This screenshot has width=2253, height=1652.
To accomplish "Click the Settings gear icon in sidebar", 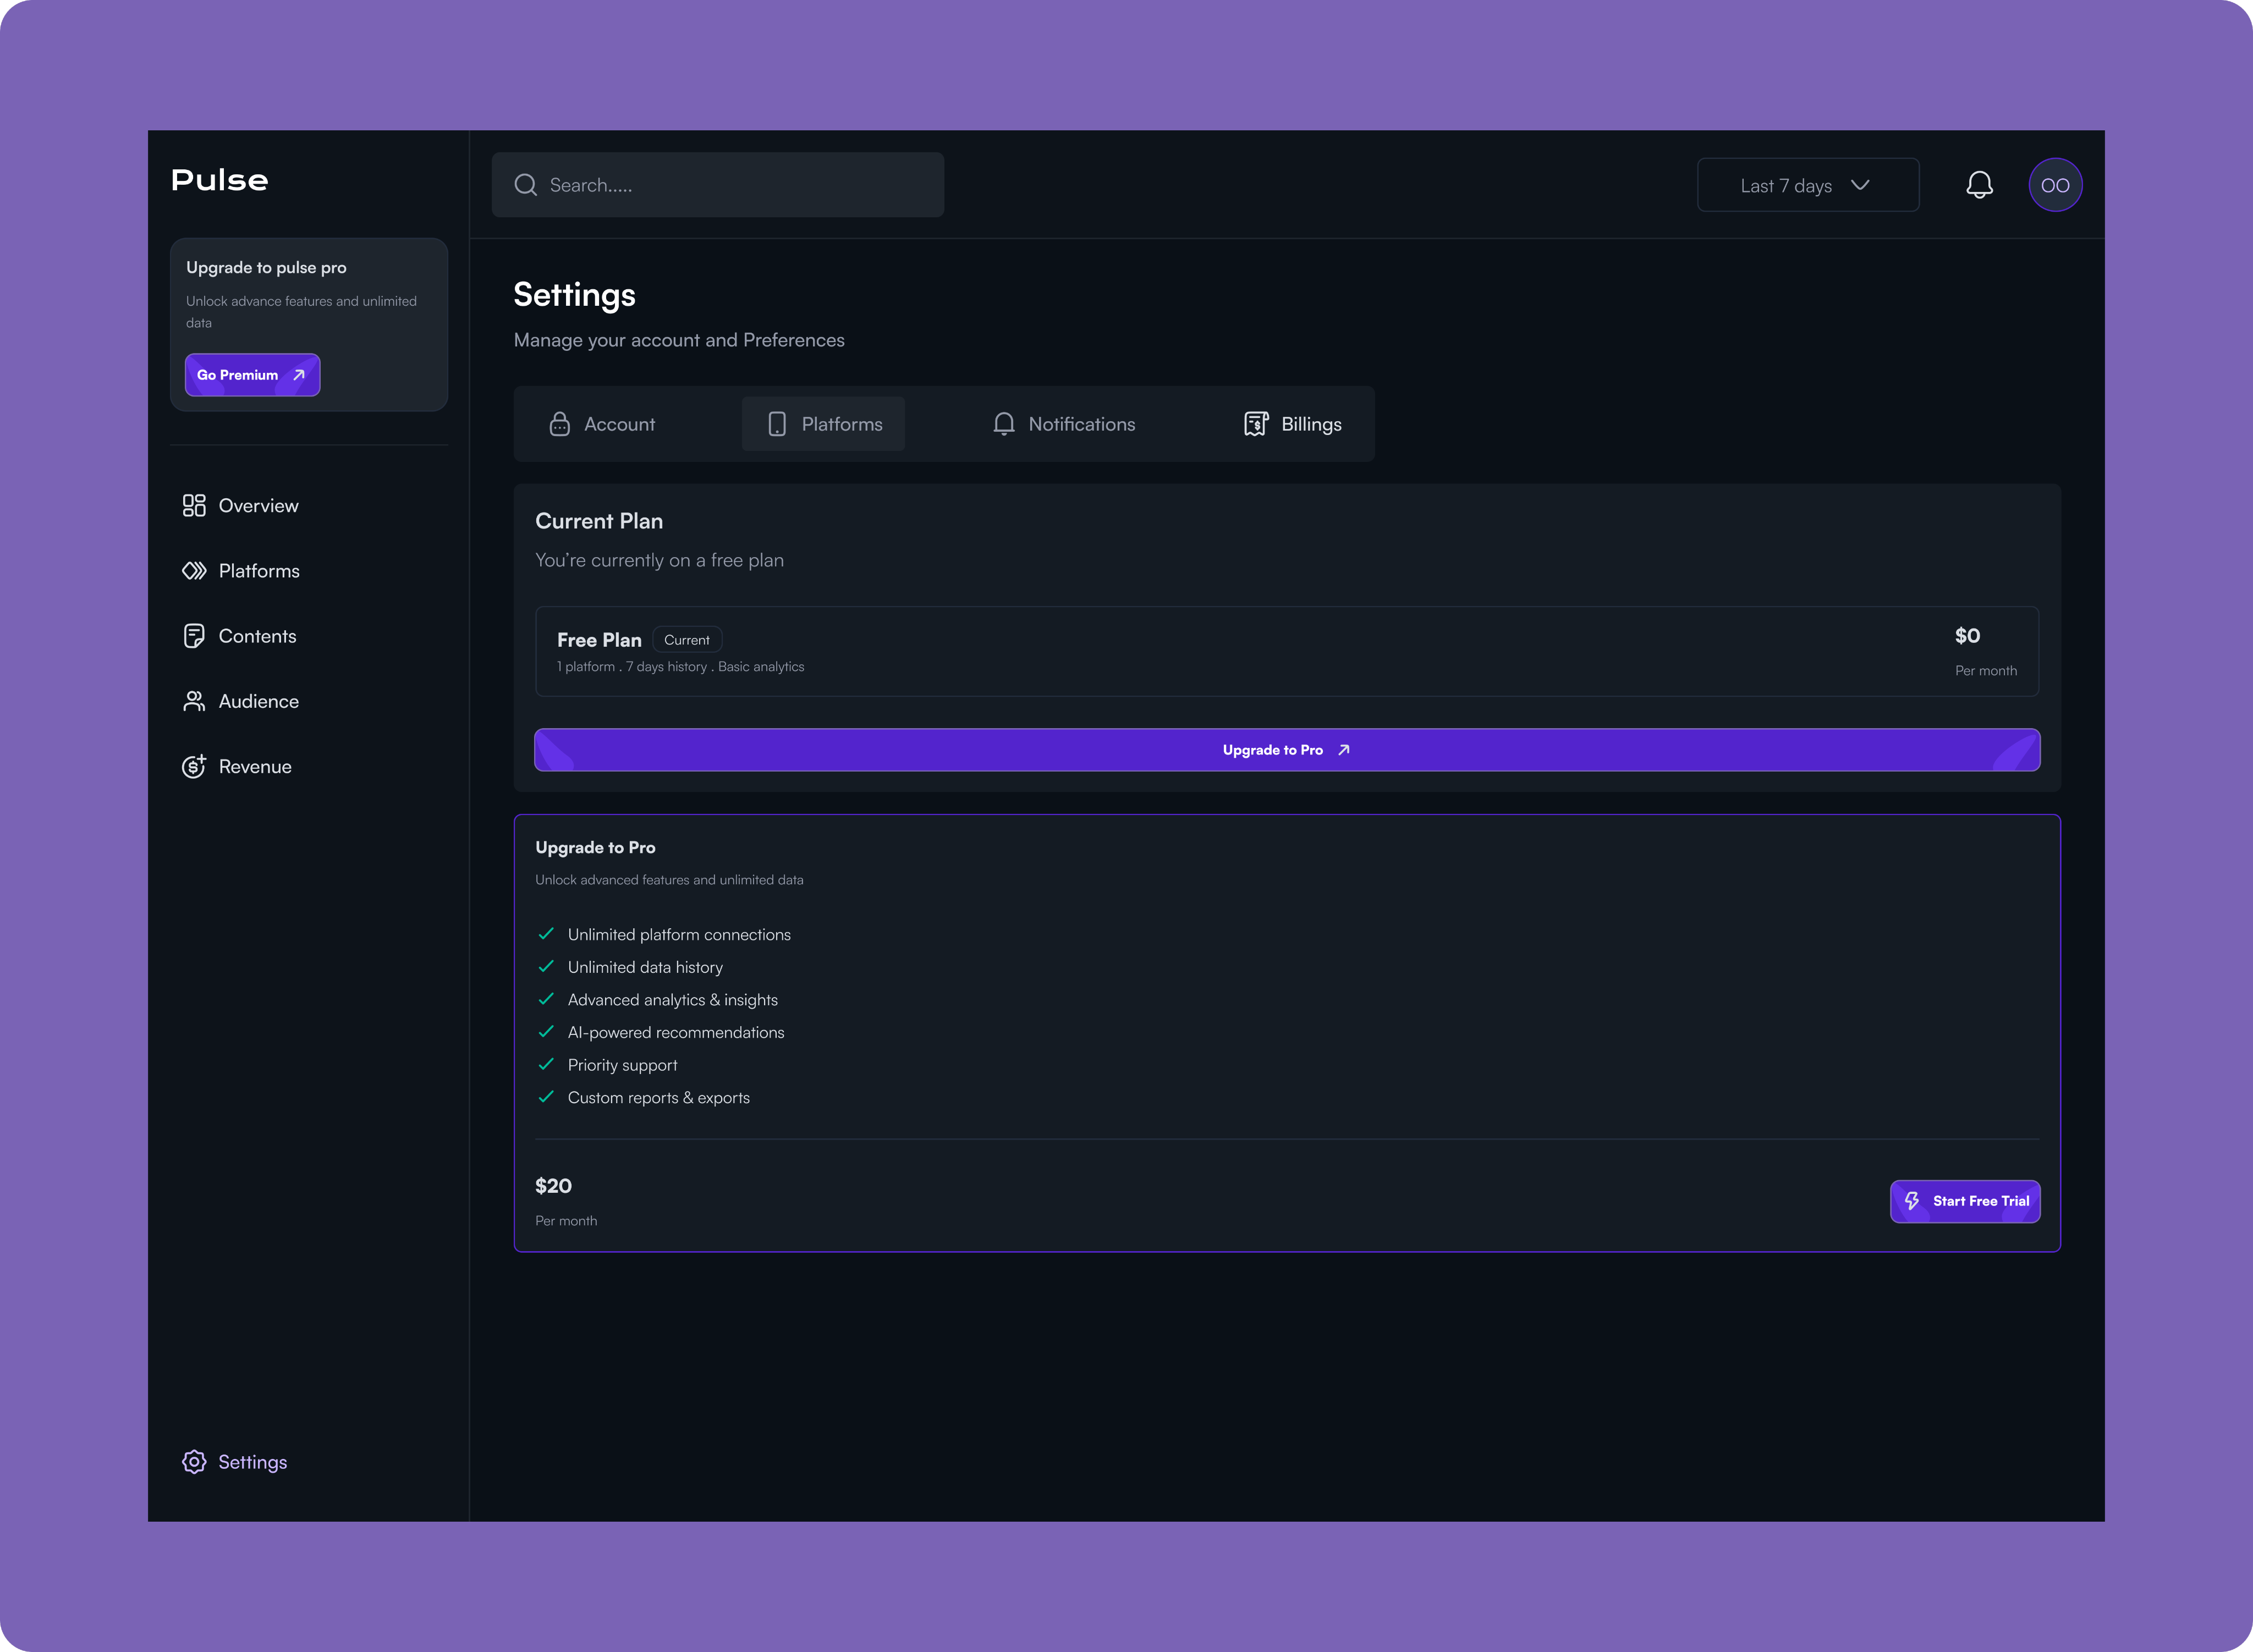I will pyautogui.click(x=194, y=1462).
